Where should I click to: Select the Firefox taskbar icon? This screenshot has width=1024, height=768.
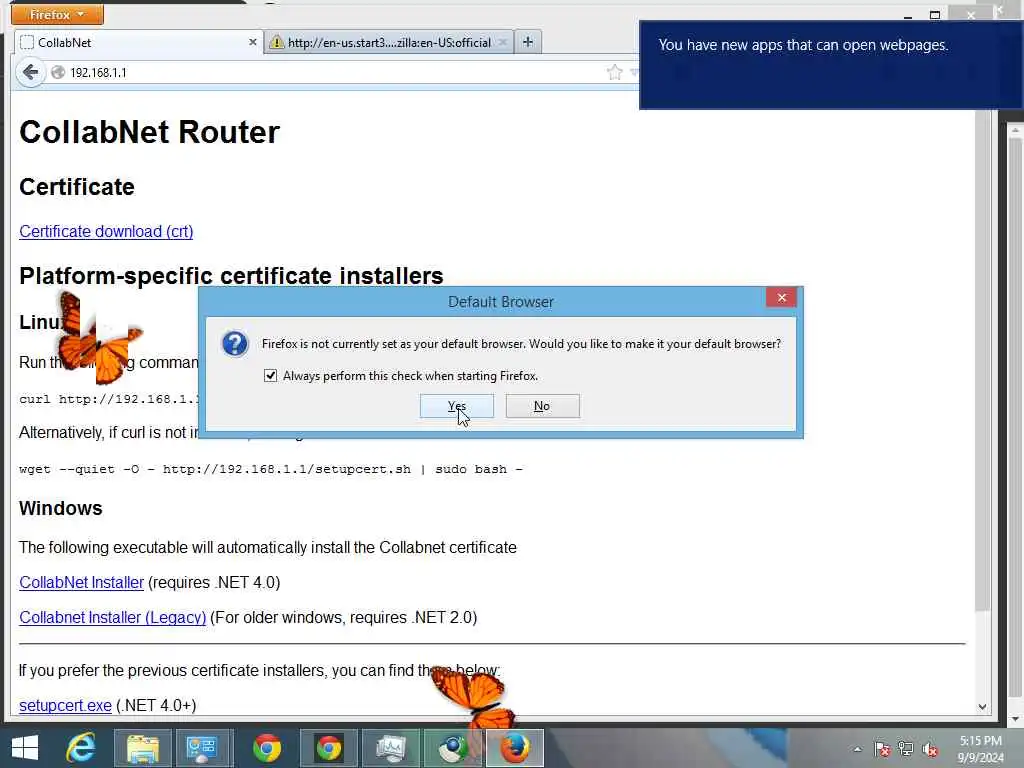pyautogui.click(x=515, y=748)
